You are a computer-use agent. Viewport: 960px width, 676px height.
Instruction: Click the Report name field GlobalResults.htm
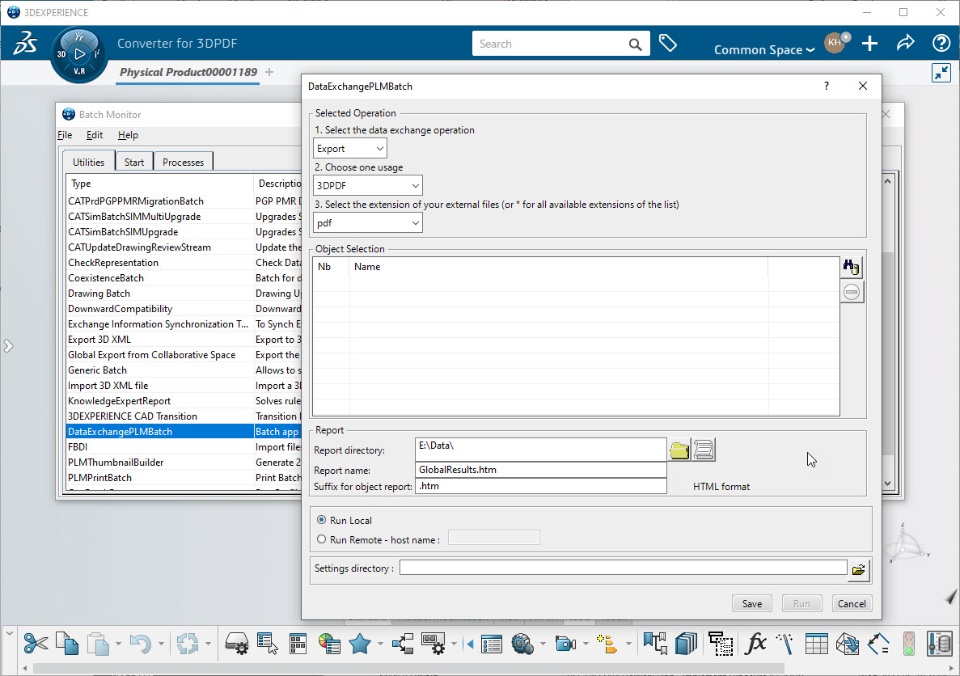click(x=541, y=470)
